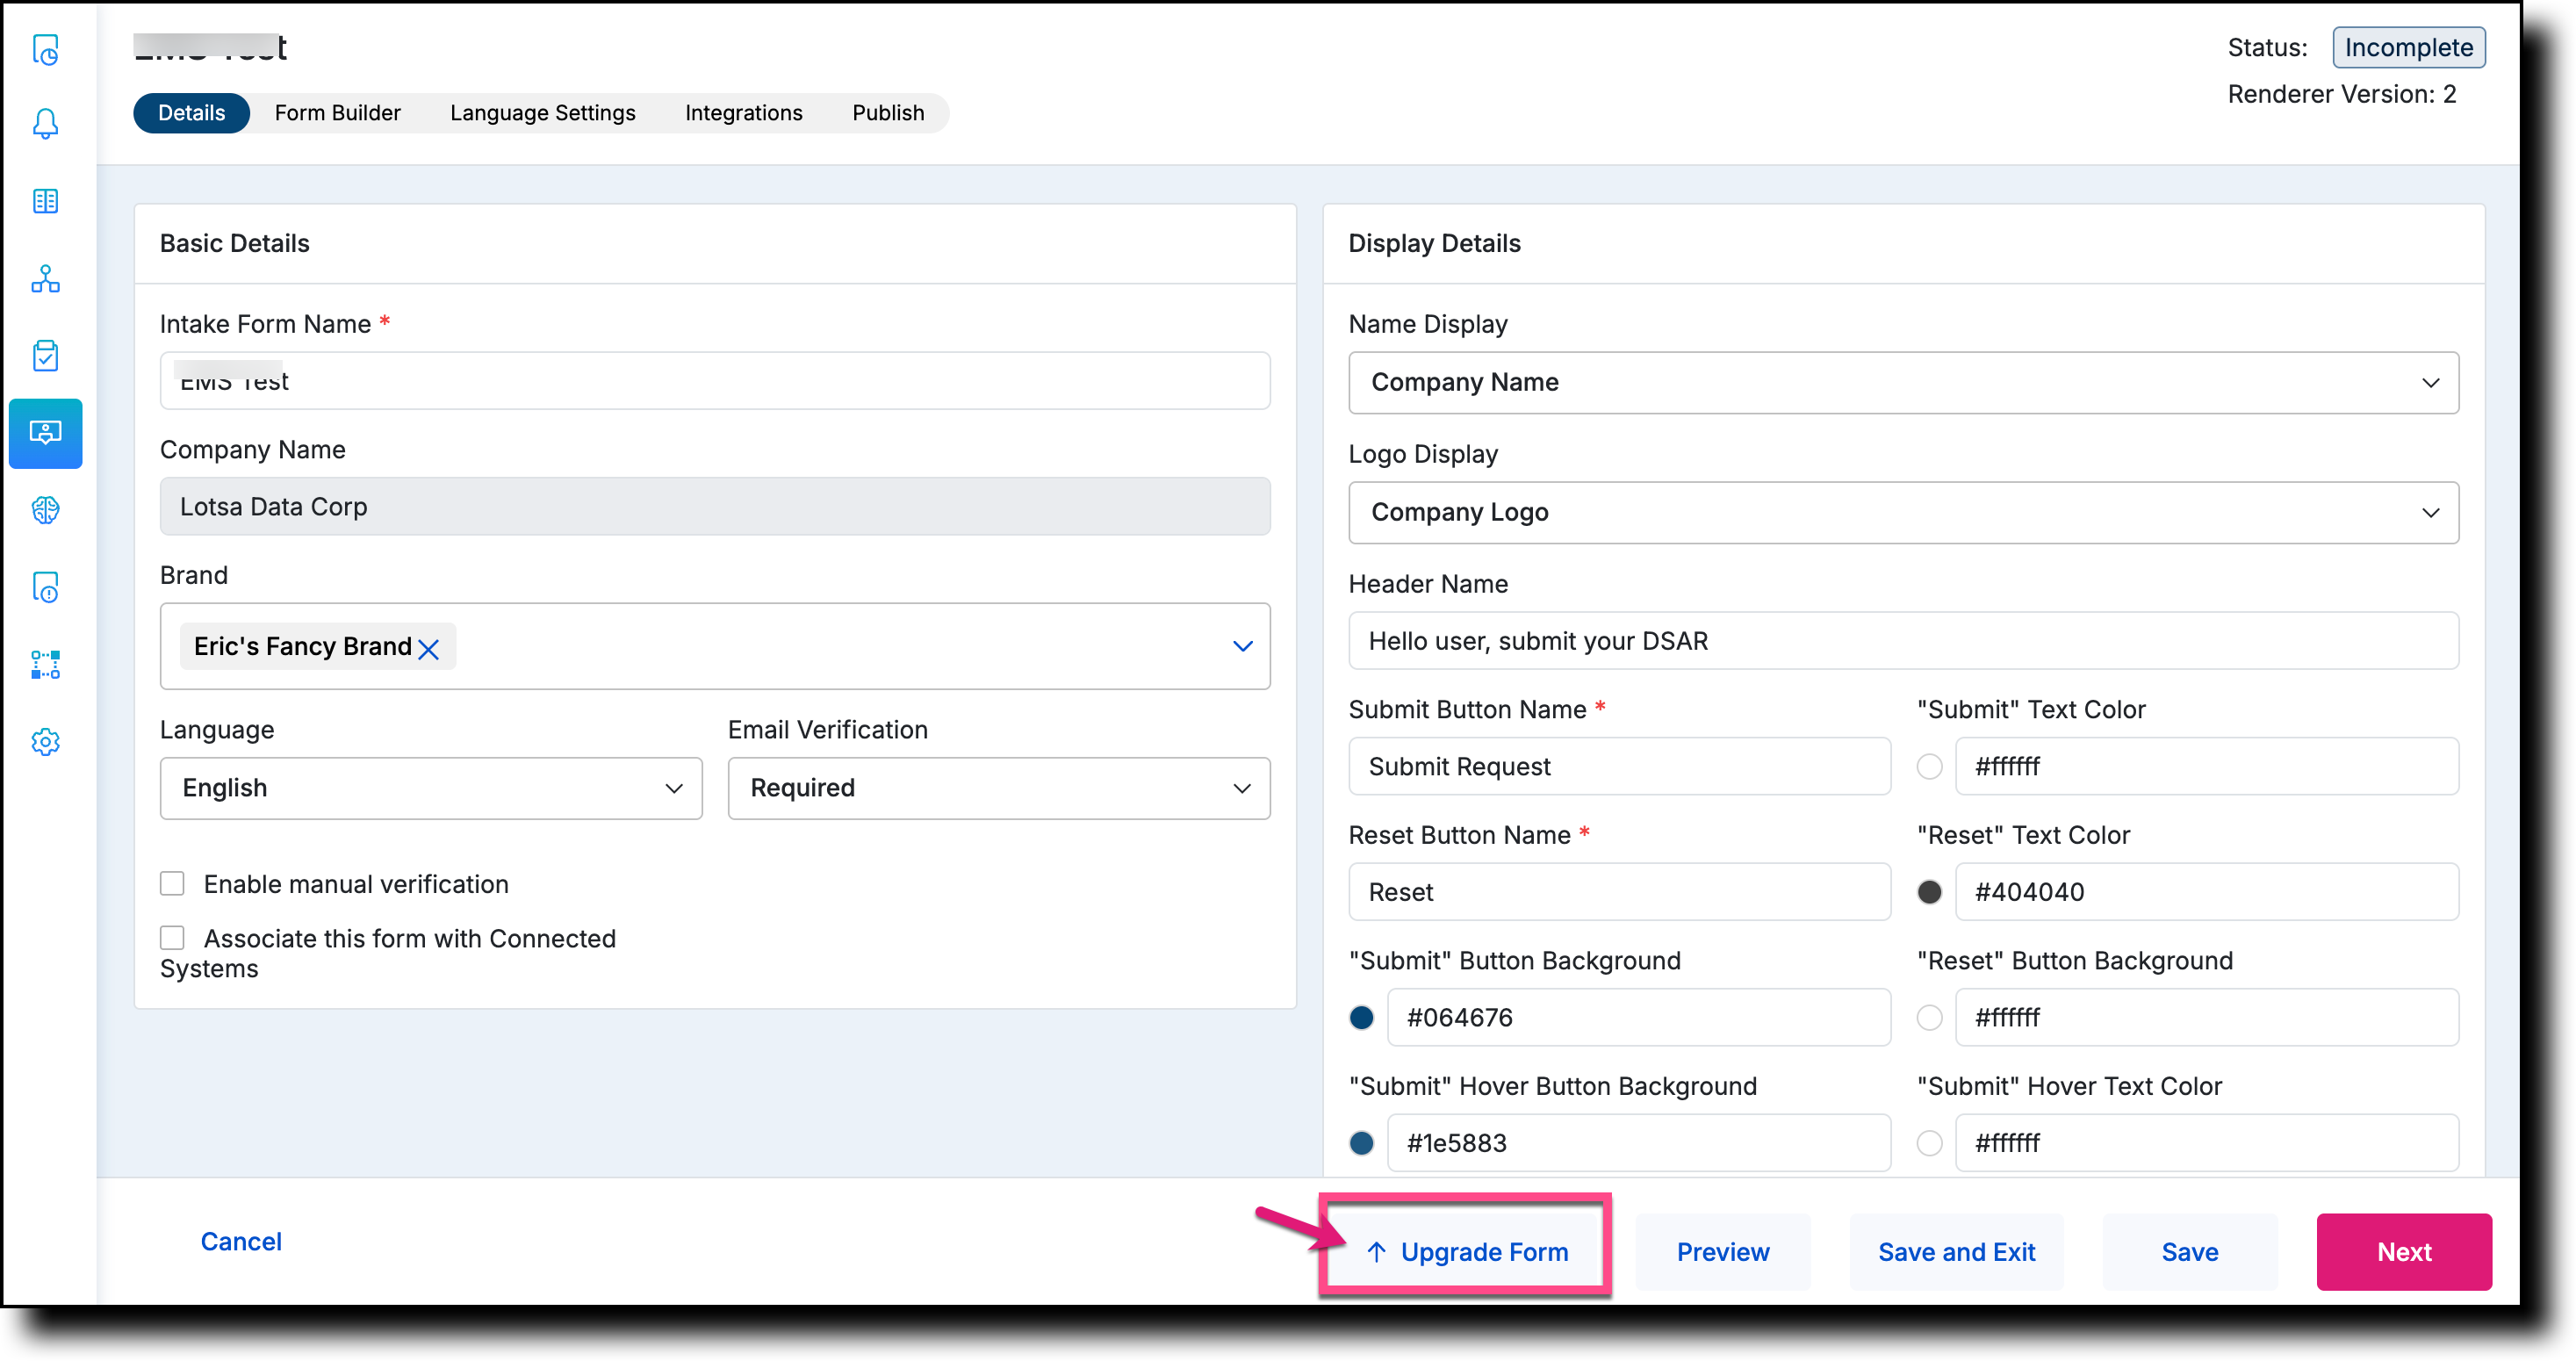Tick Associate this form with Connected Systems
The height and width of the screenshot is (1361, 2576).
coord(172,937)
